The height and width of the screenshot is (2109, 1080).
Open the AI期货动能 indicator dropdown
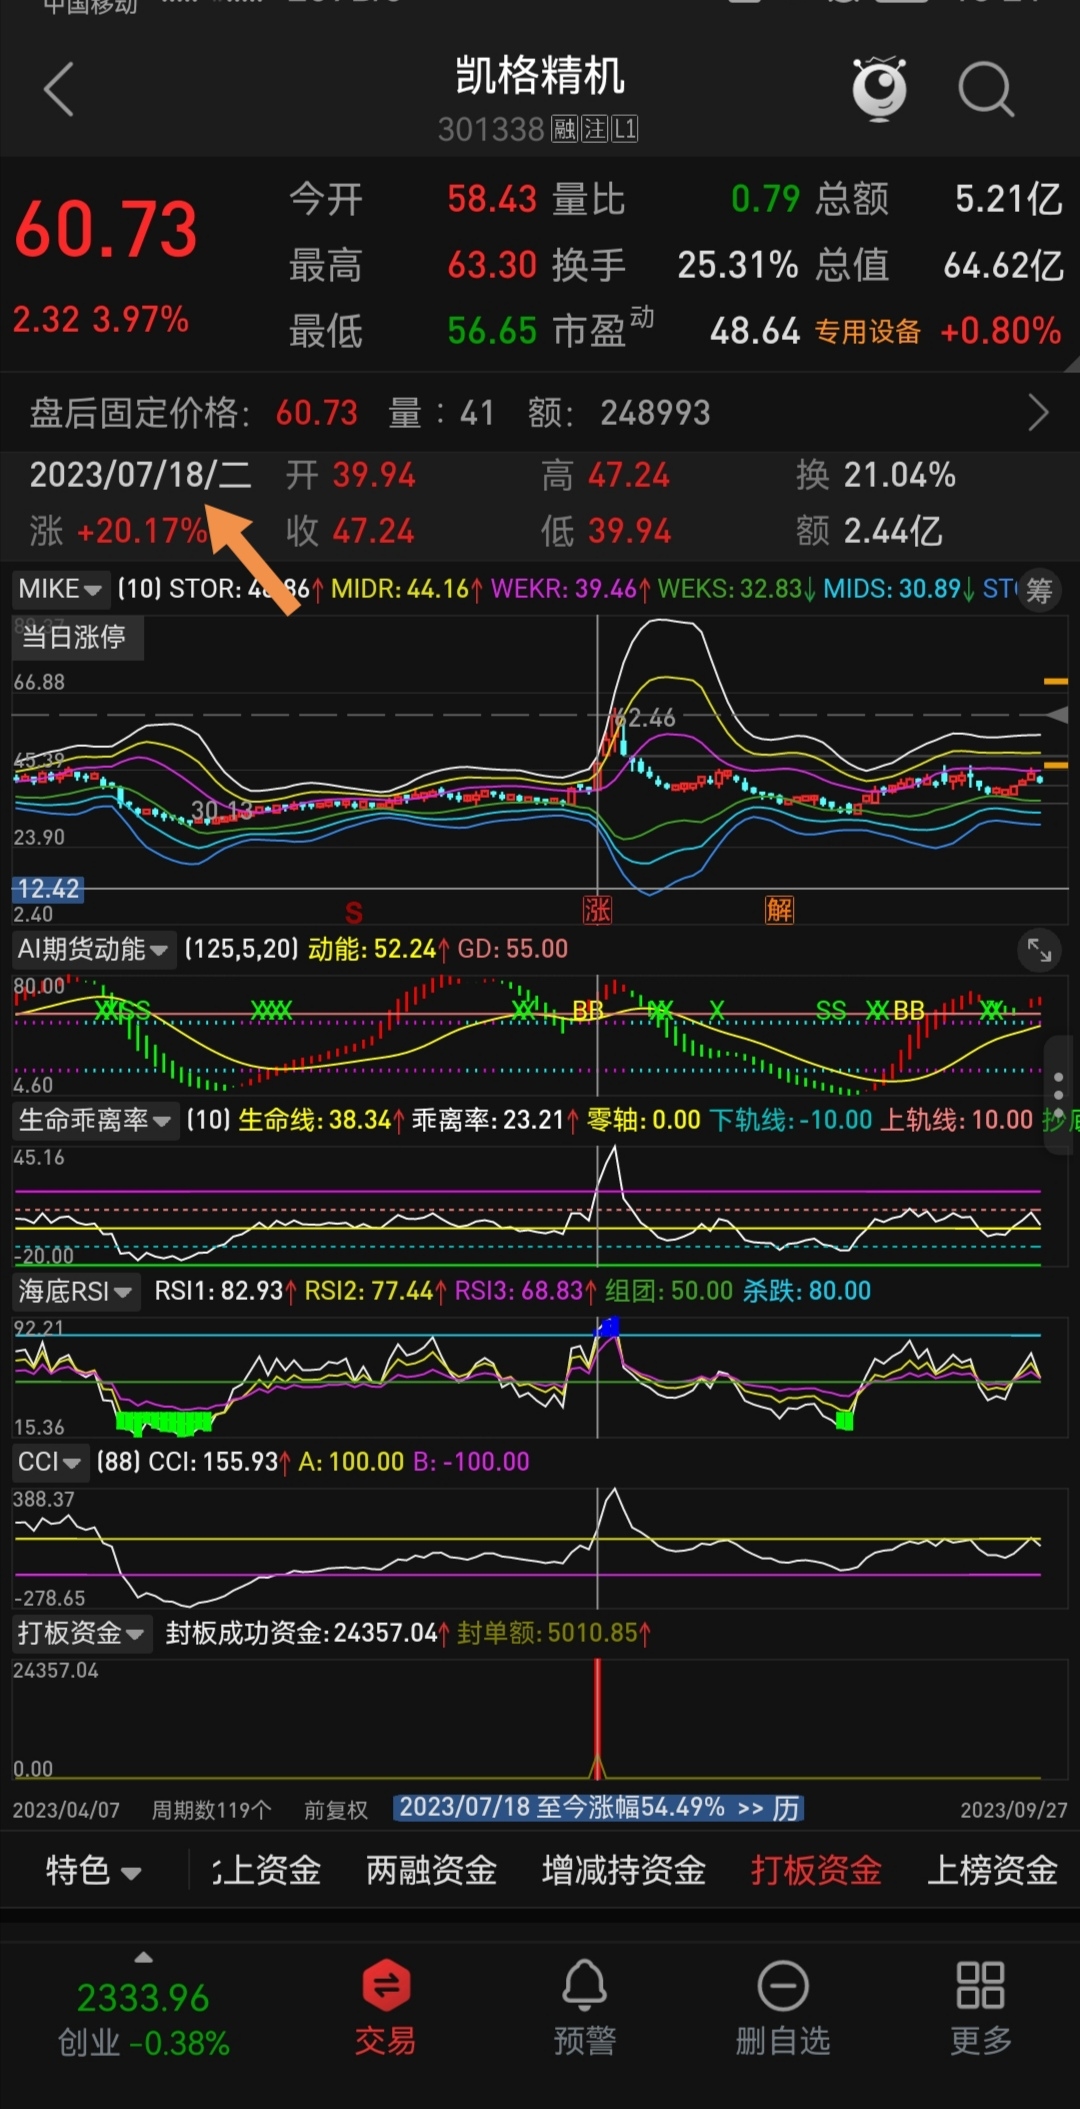click(93, 949)
